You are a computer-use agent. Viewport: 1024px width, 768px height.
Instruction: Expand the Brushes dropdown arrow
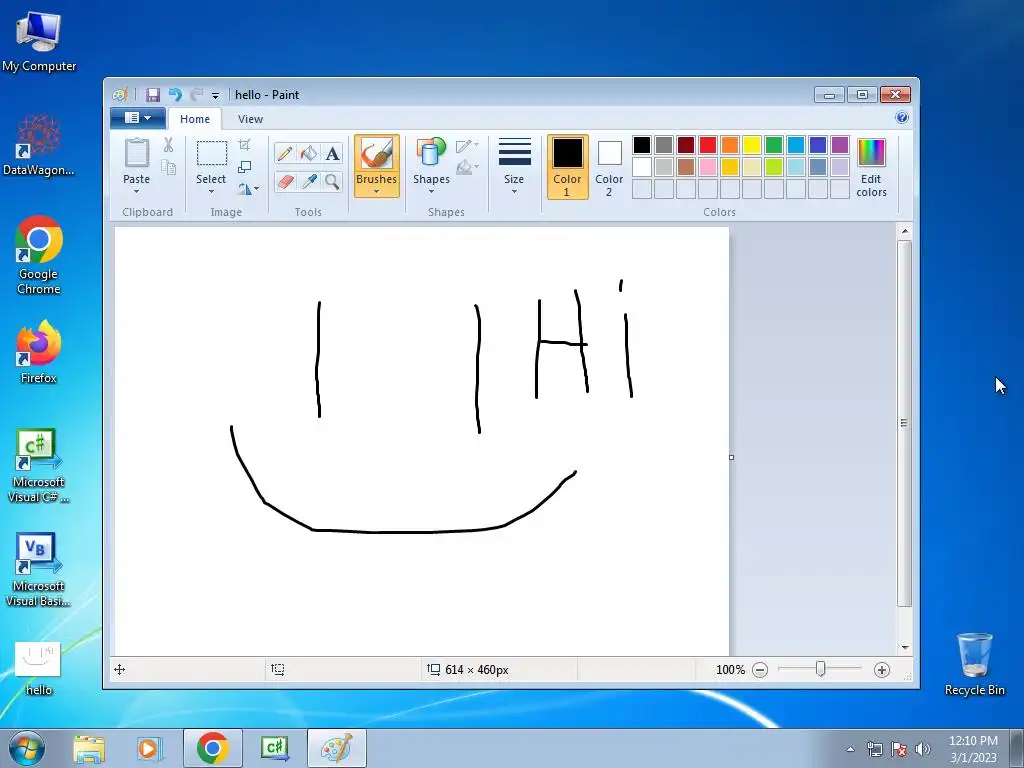tap(377, 192)
